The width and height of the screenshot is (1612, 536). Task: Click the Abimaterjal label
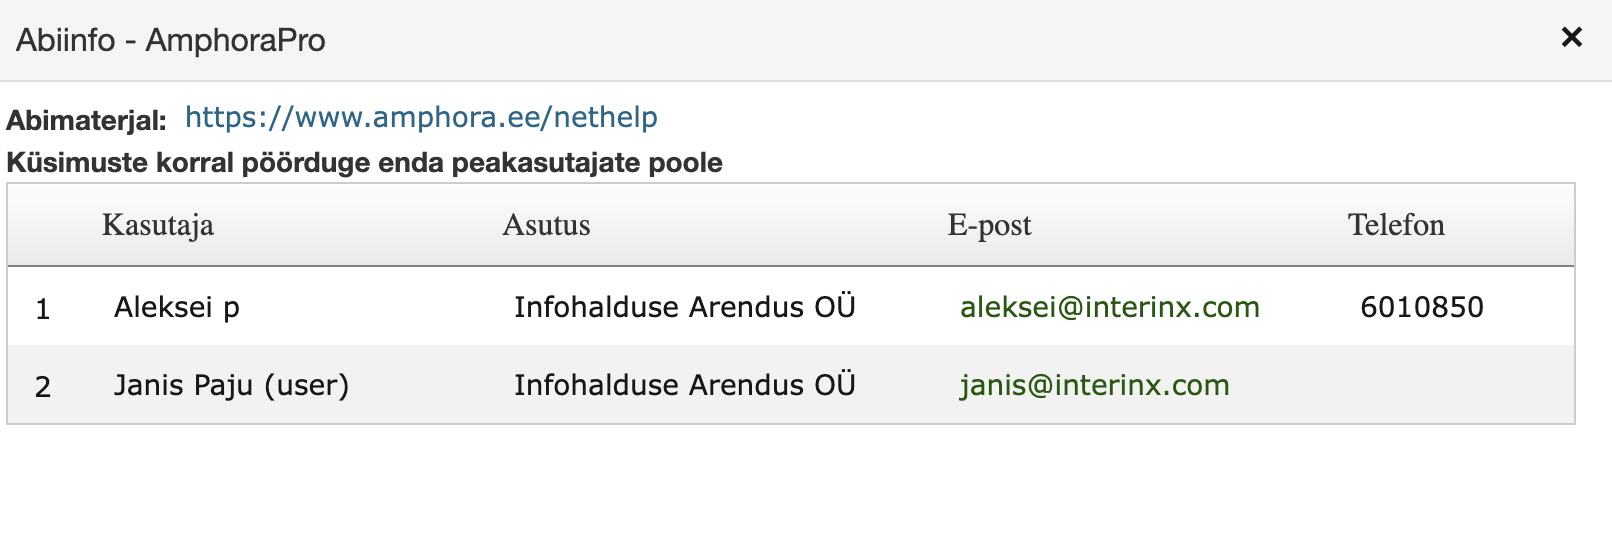(87, 121)
